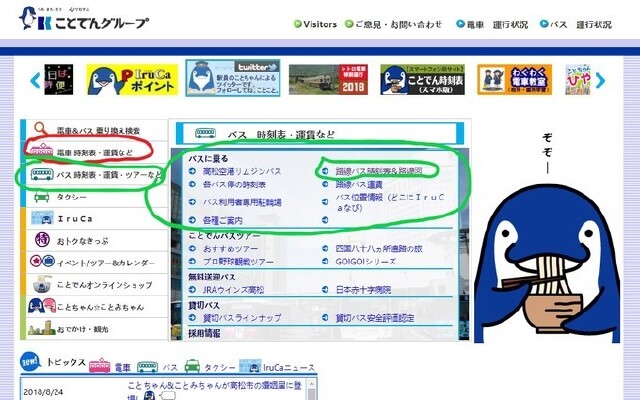Open the わくわく電車教室 banner
Image resolution: width=640 pixels, height=400 pixels.
(515, 80)
